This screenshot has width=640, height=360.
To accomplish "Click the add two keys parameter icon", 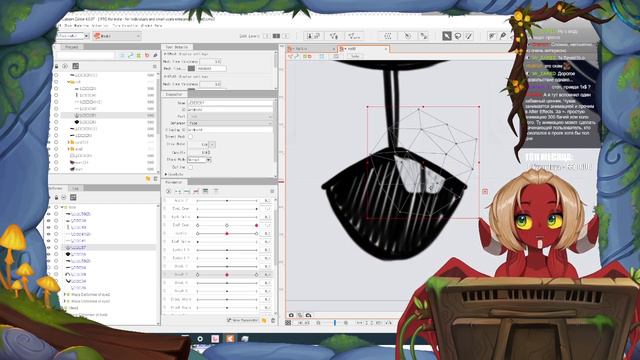I will coord(178,191).
